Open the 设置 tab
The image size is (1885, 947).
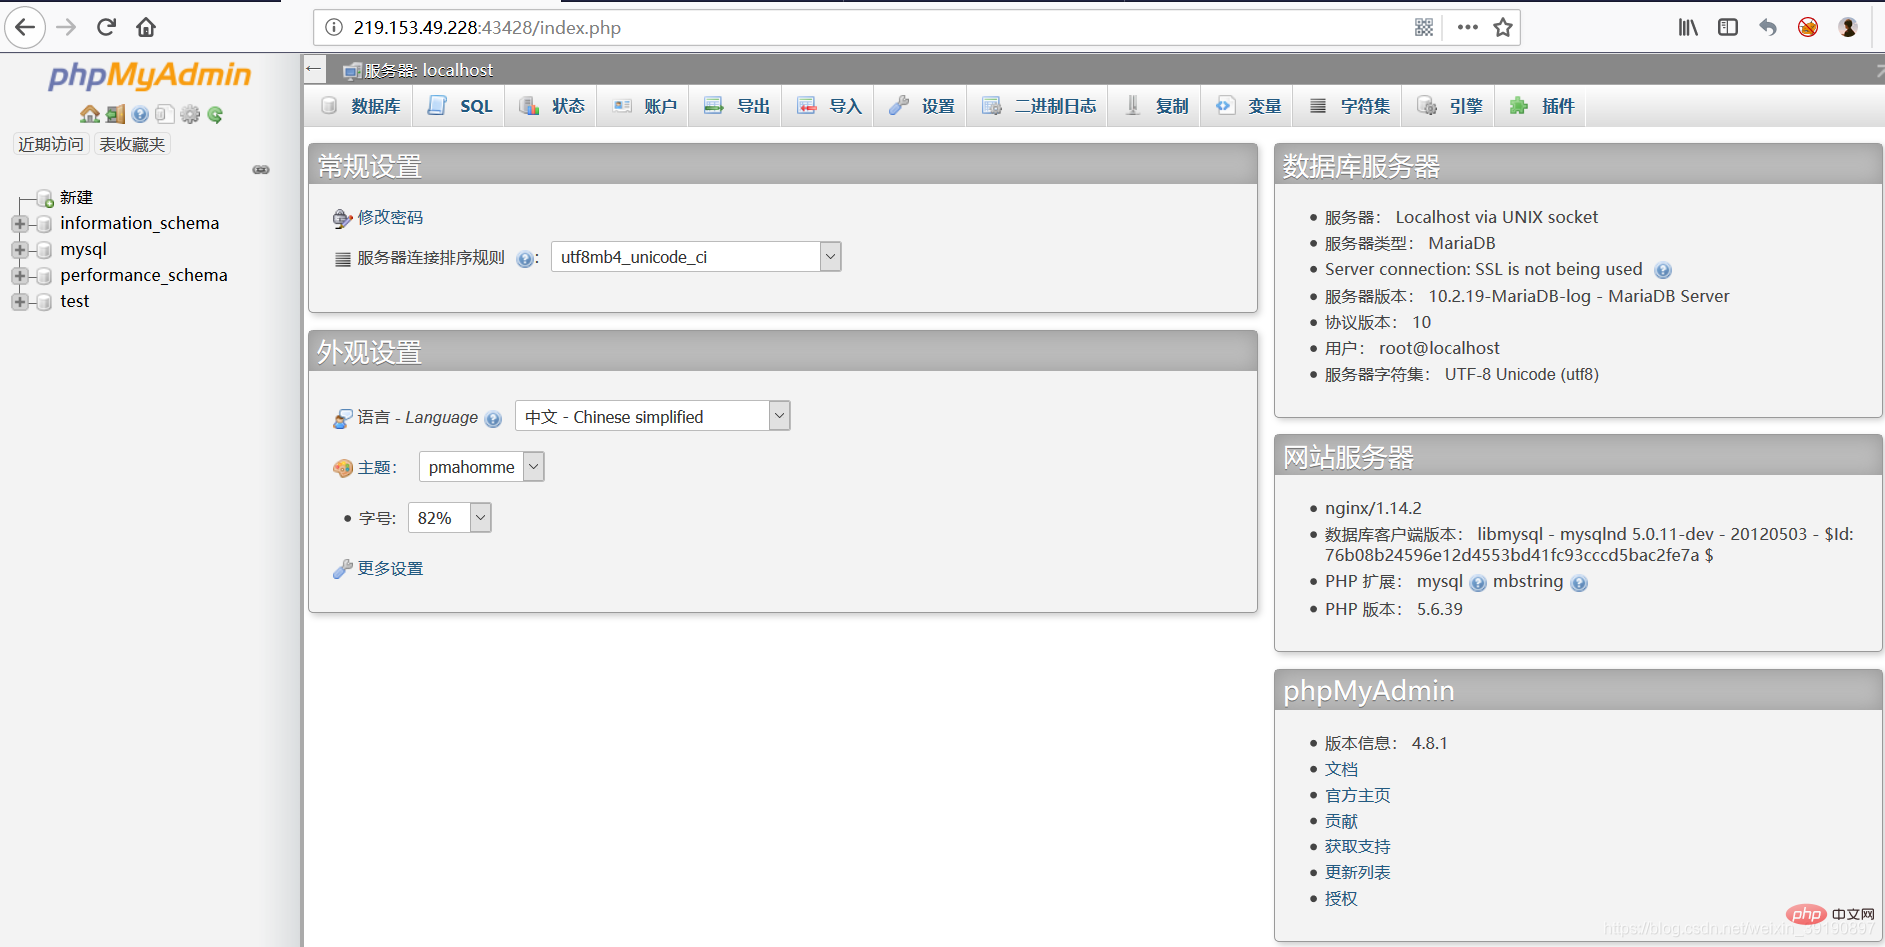[x=921, y=106]
